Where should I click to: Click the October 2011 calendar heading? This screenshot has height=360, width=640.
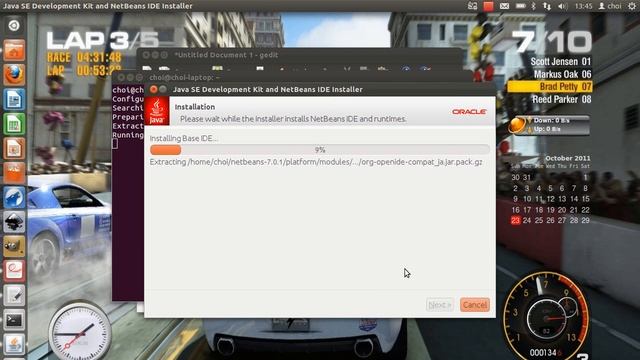pos(568,158)
